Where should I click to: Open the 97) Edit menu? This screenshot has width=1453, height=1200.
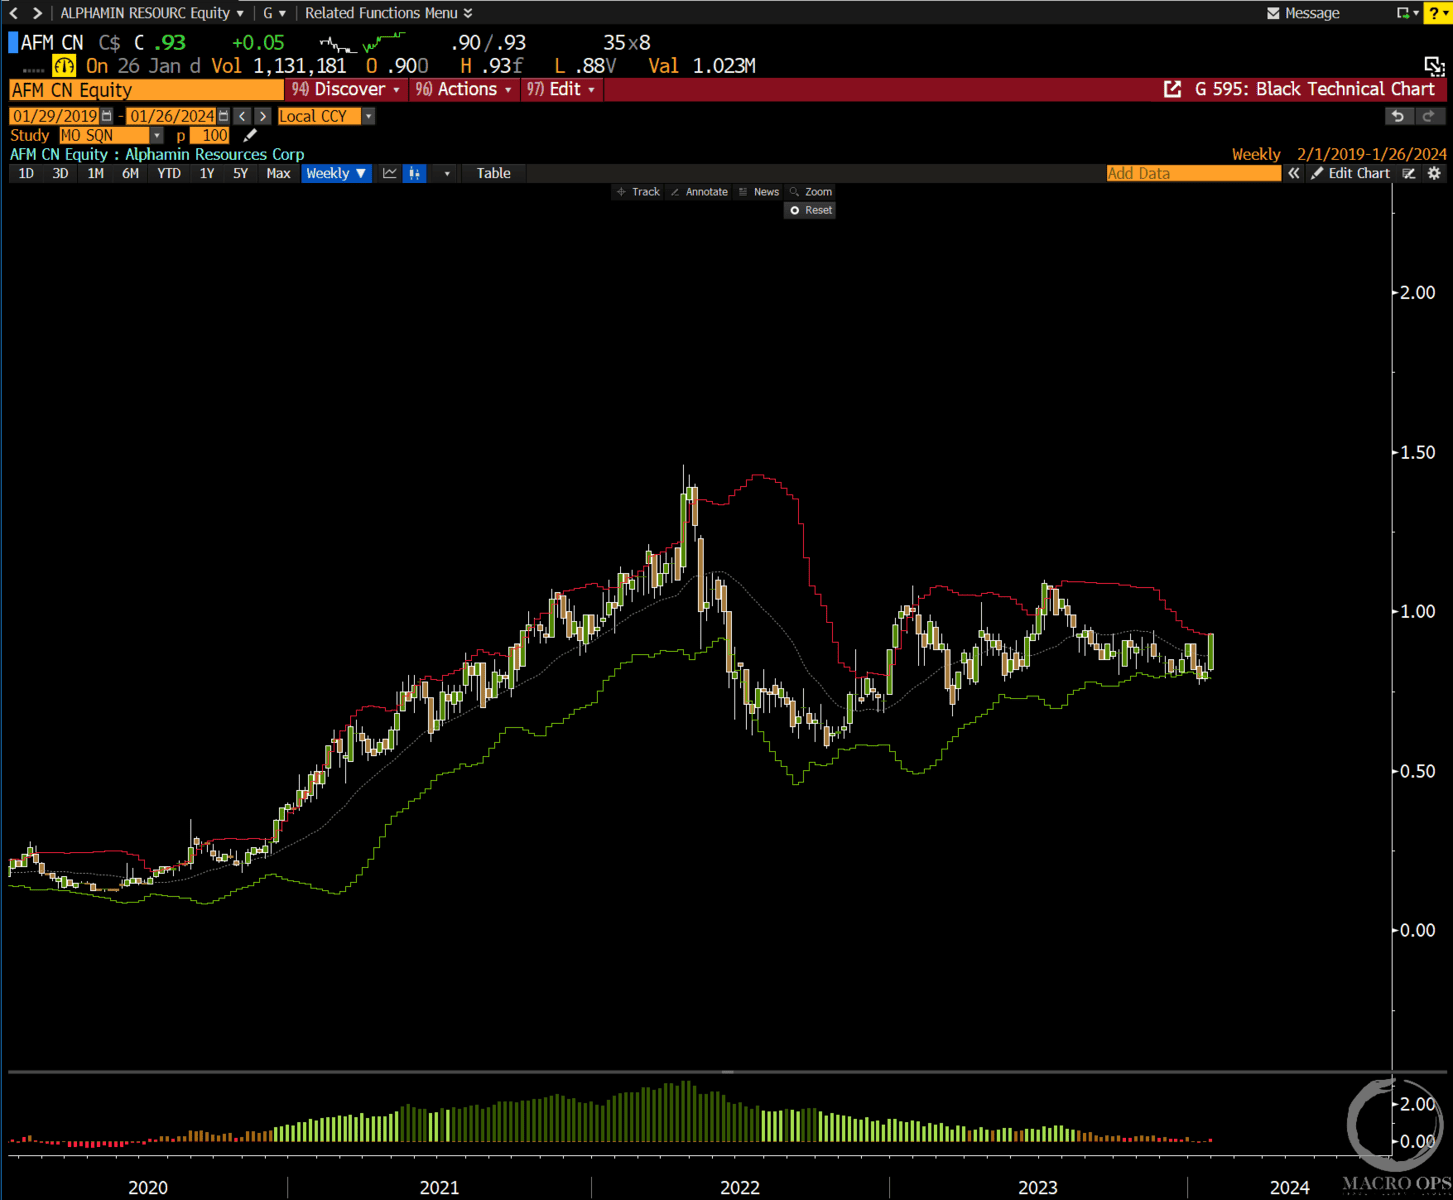(561, 89)
